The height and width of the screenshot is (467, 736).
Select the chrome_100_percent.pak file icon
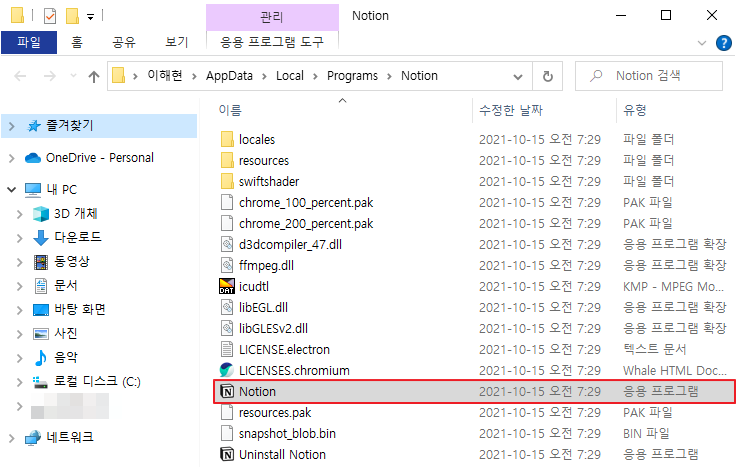227,202
